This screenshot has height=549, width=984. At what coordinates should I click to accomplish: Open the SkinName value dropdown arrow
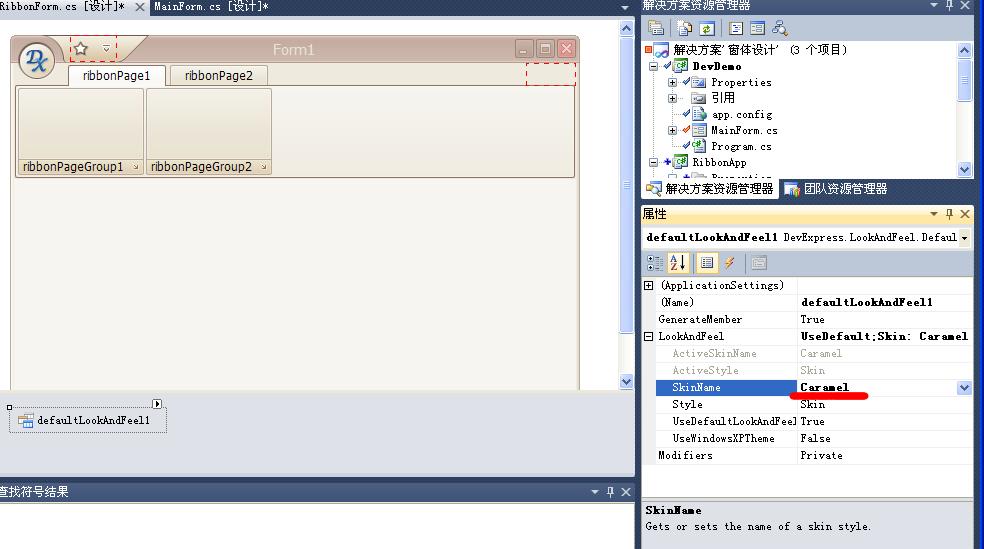pyautogui.click(x=965, y=388)
